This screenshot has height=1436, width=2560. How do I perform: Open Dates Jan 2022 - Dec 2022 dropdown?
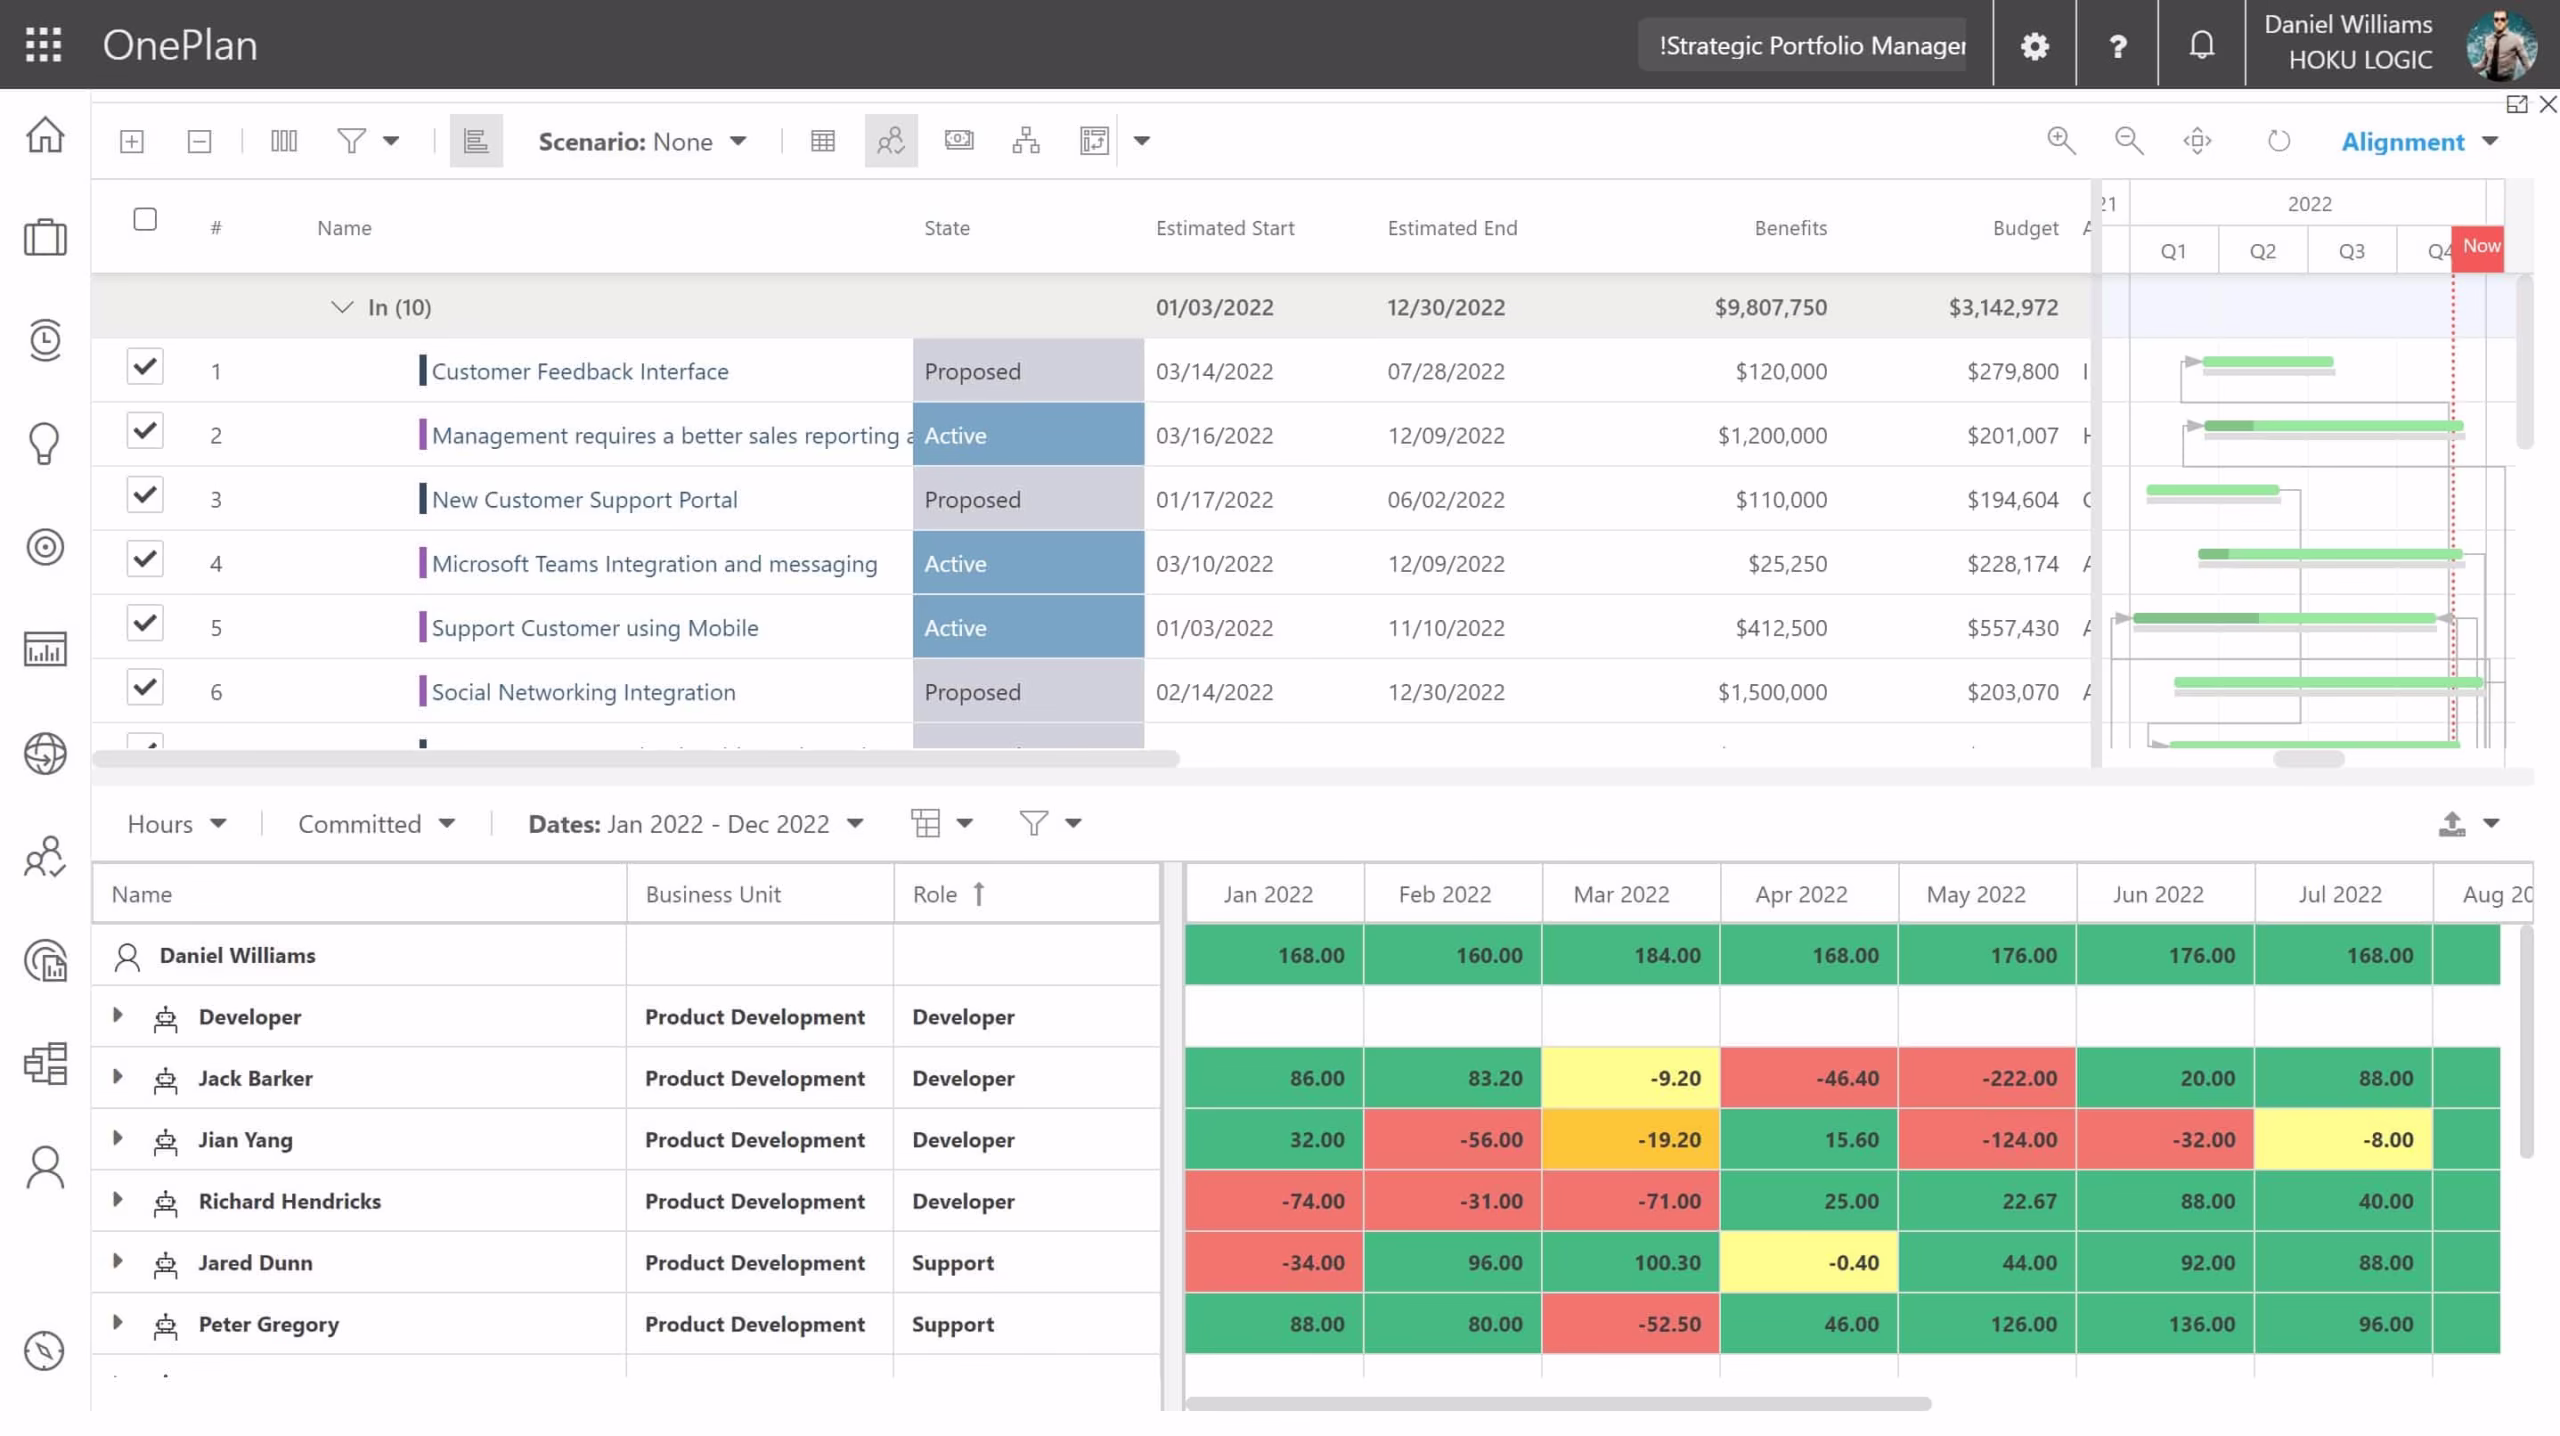coord(696,824)
